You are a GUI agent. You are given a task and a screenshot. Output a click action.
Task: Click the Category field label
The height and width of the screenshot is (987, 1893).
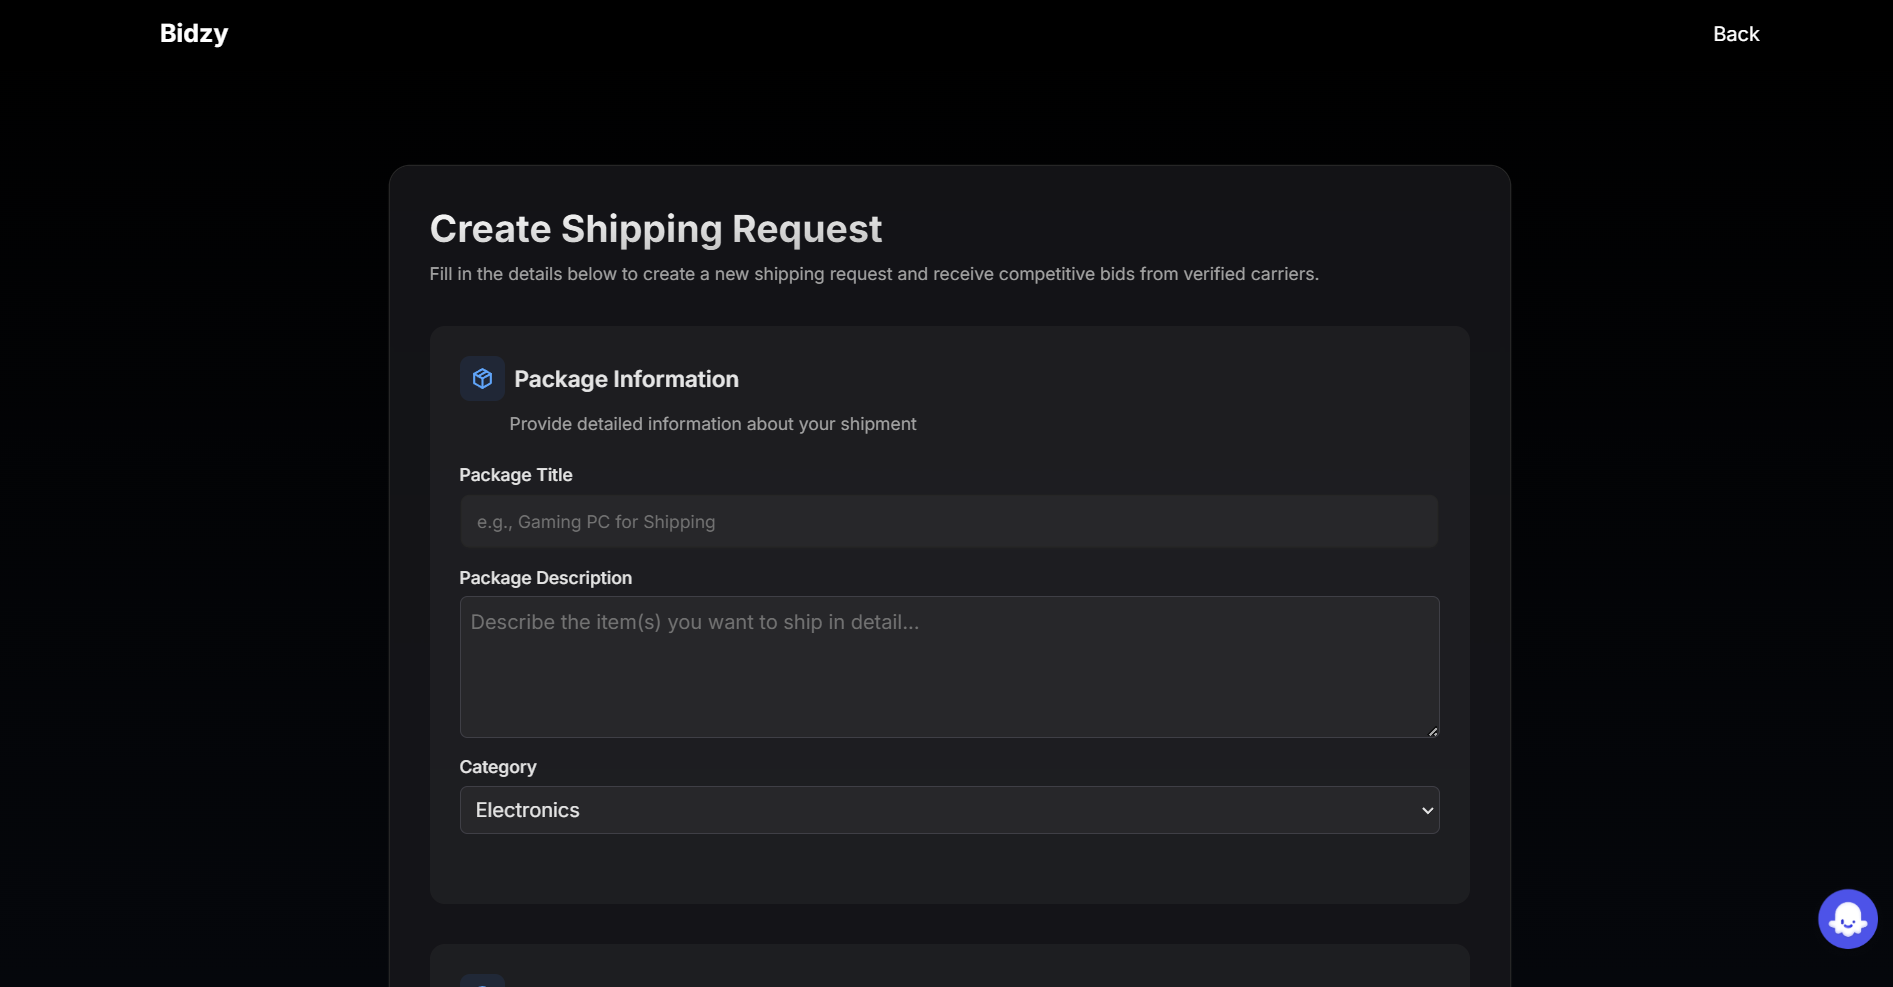498,767
